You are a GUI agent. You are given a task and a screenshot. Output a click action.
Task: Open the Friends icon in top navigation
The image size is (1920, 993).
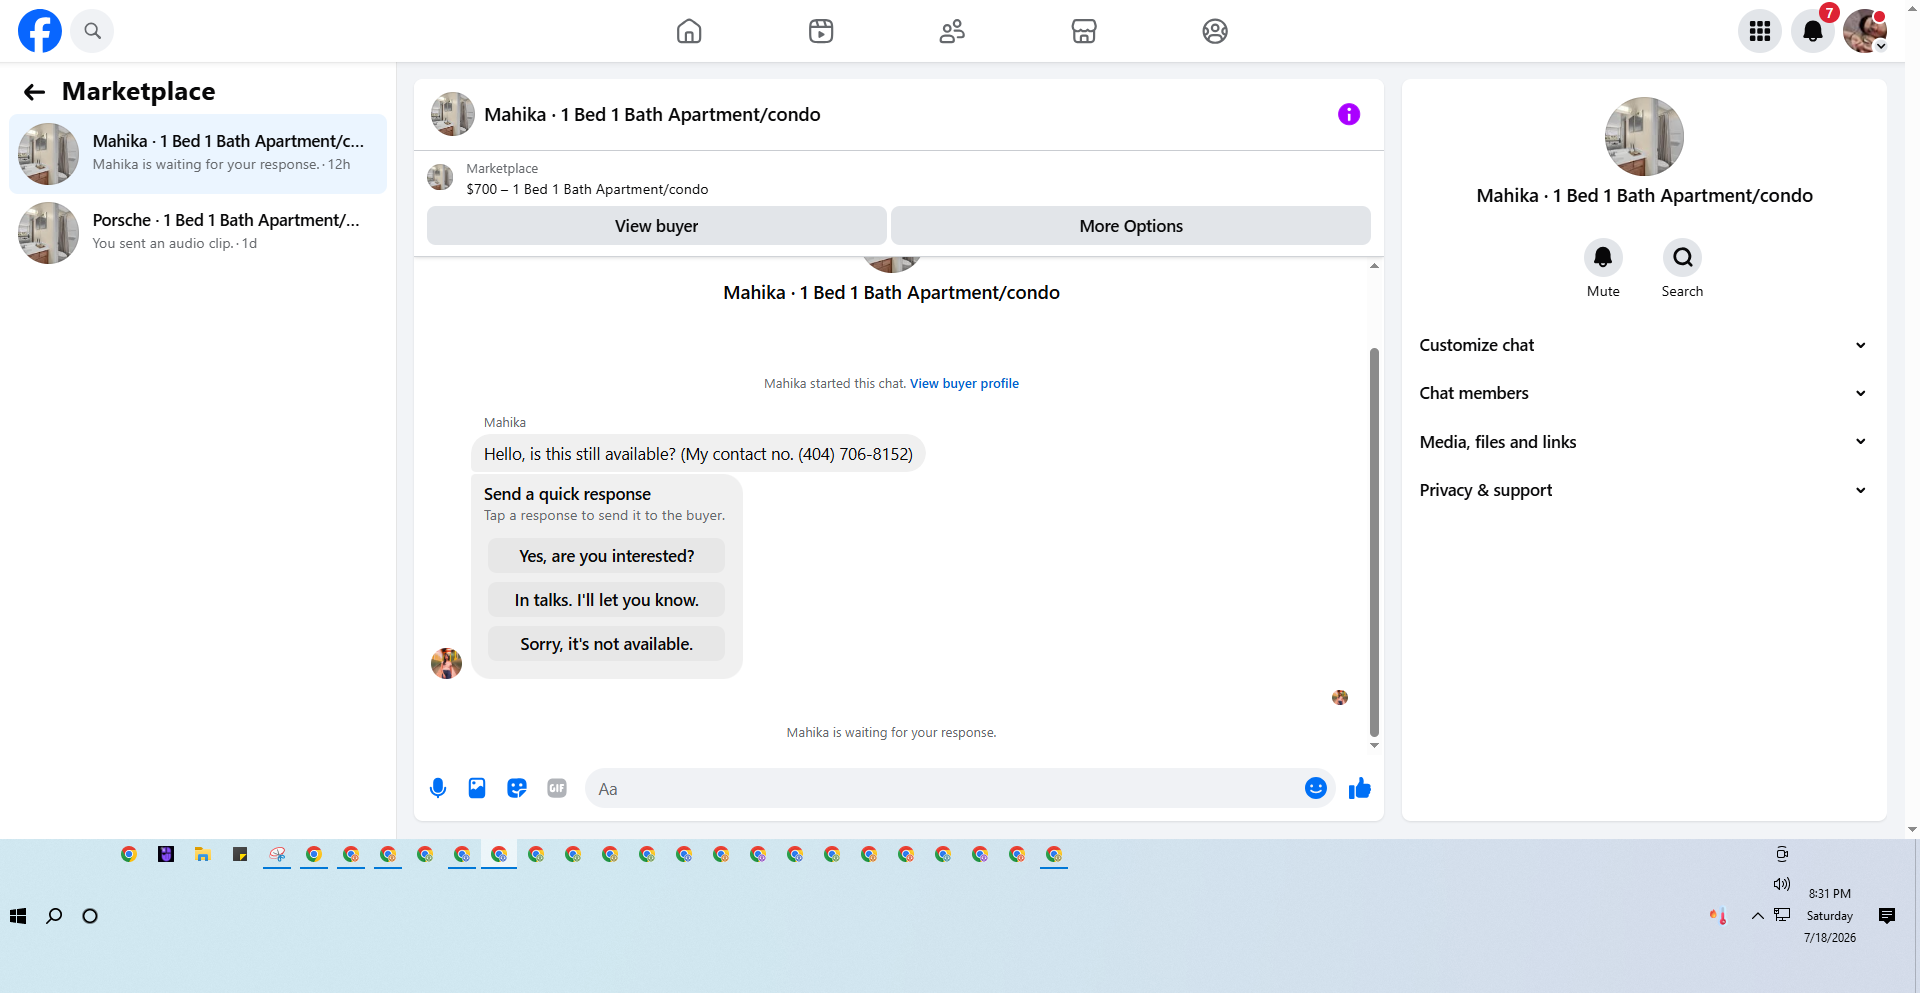(952, 31)
